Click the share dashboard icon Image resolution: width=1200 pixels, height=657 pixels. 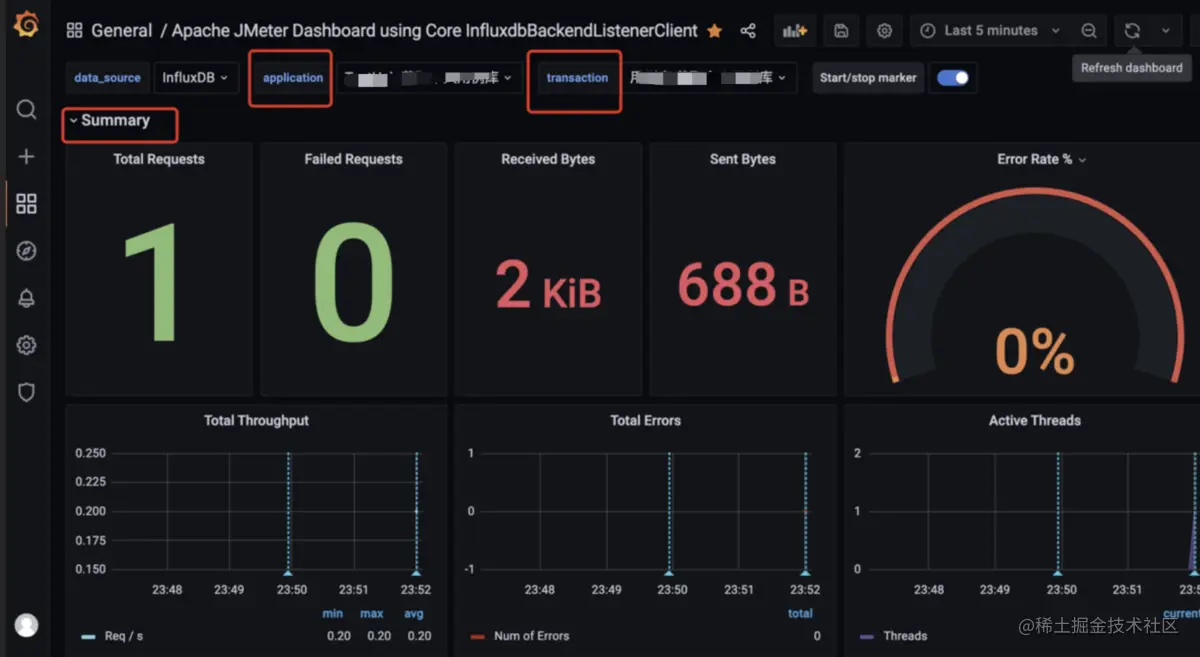point(748,31)
